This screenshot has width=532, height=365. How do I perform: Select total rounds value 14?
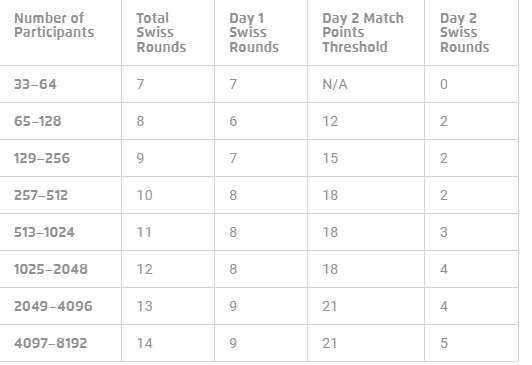coord(145,343)
